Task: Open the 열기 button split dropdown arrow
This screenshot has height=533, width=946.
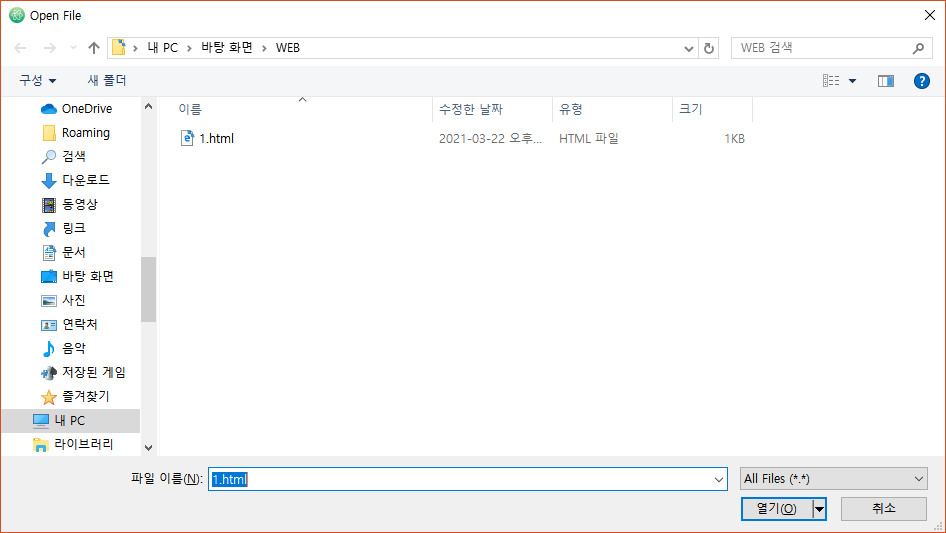Action: 819,509
